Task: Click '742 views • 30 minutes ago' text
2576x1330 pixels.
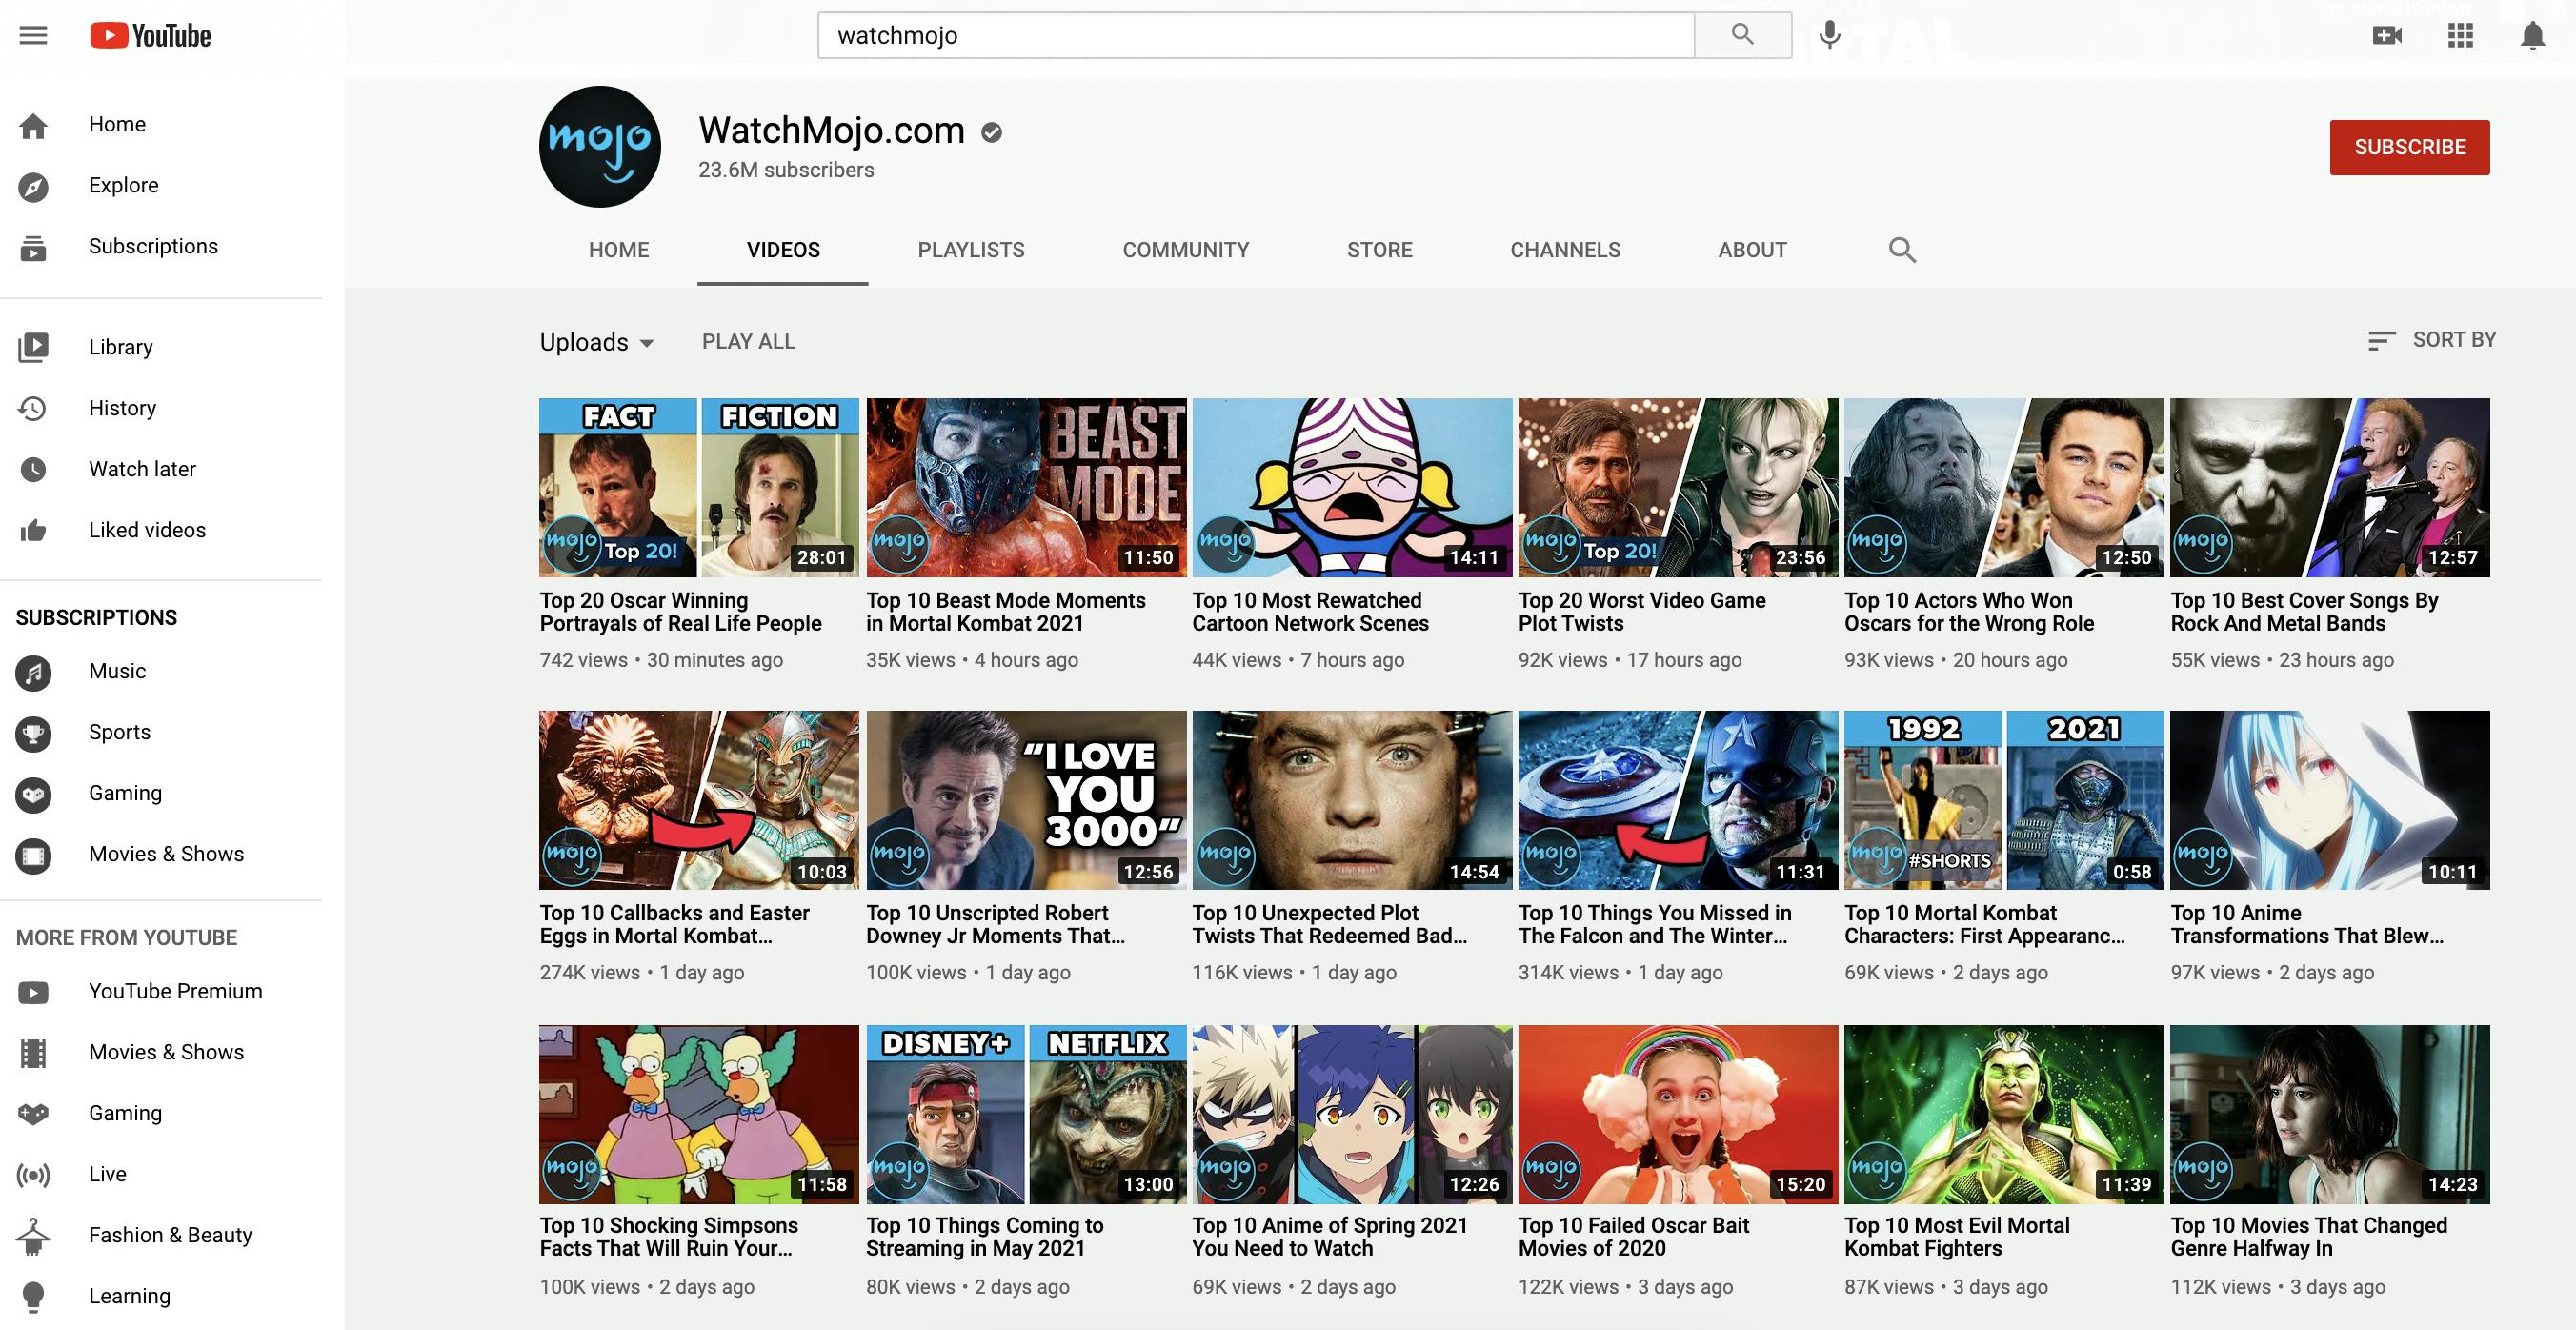Action: click(x=661, y=661)
